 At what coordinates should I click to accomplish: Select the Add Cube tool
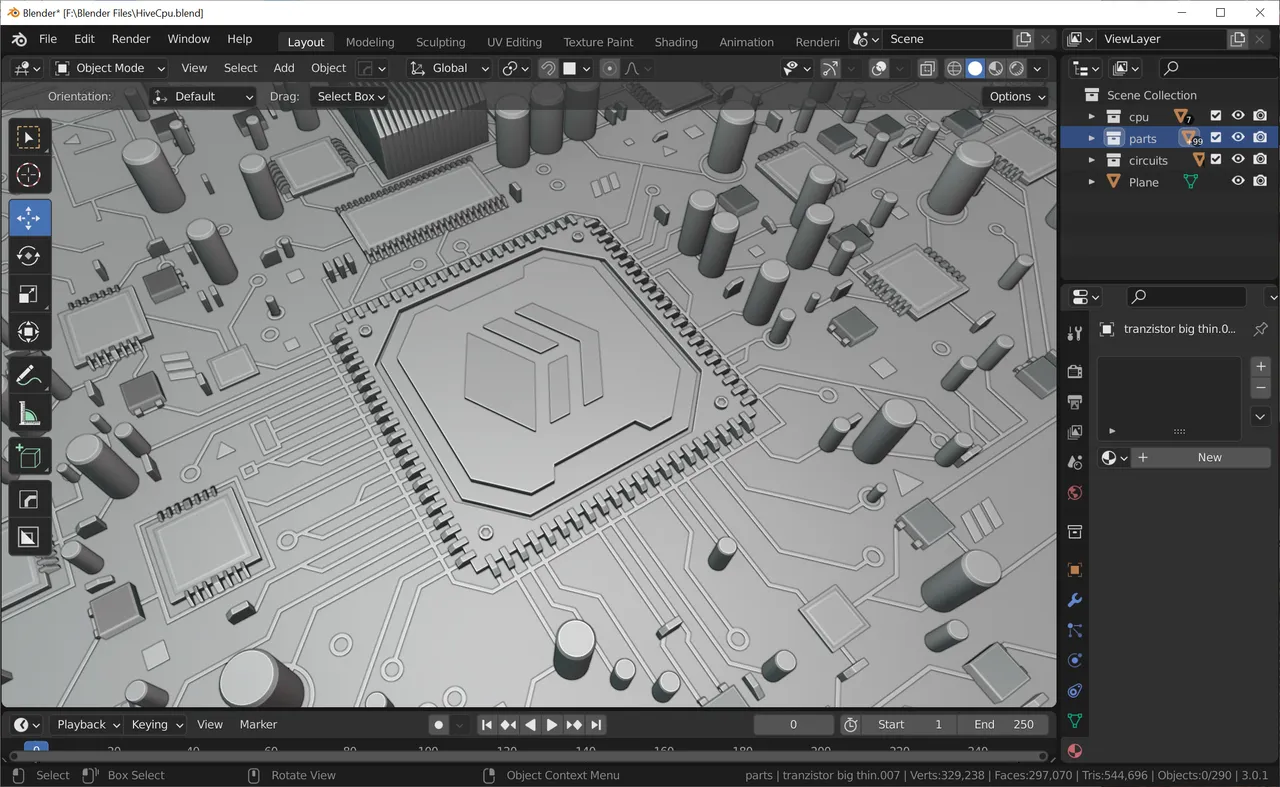(x=29, y=457)
